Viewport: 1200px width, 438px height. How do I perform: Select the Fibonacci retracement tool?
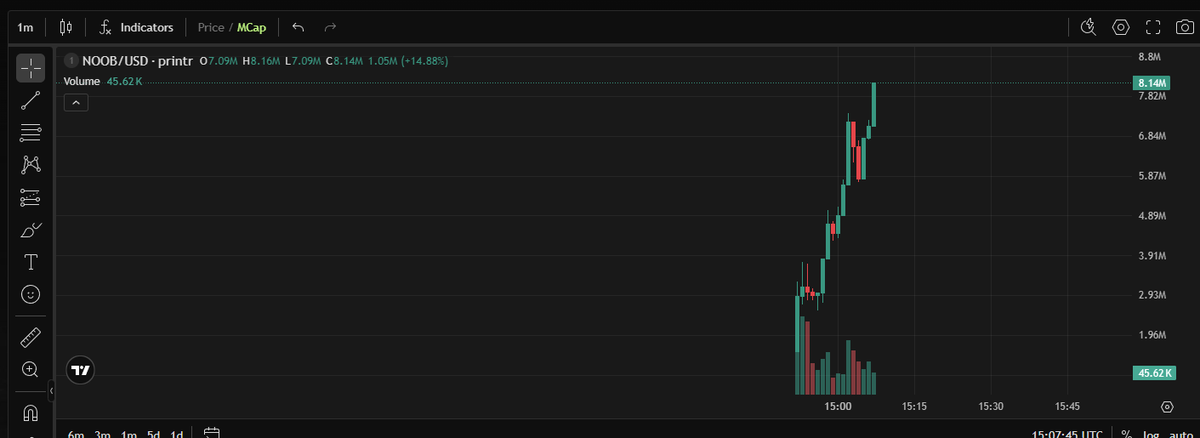(x=31, y=132)
